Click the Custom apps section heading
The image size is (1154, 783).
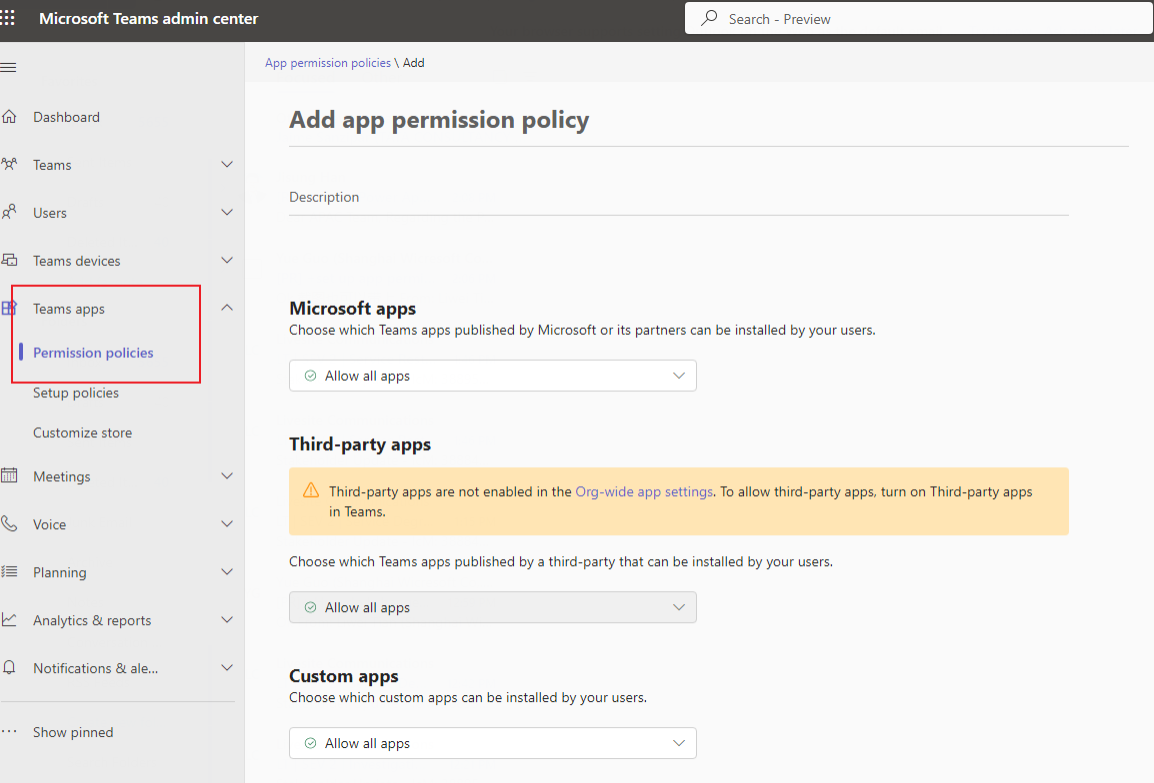point(344,676)
